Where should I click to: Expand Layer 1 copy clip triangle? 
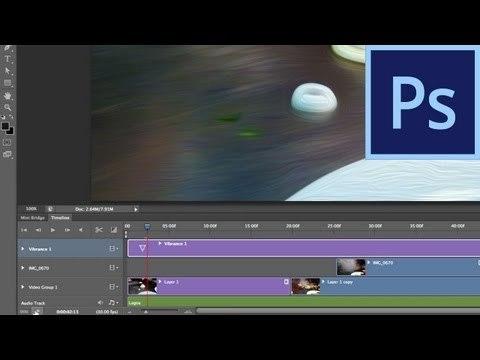pyautogui.click(x=323, y=282)
